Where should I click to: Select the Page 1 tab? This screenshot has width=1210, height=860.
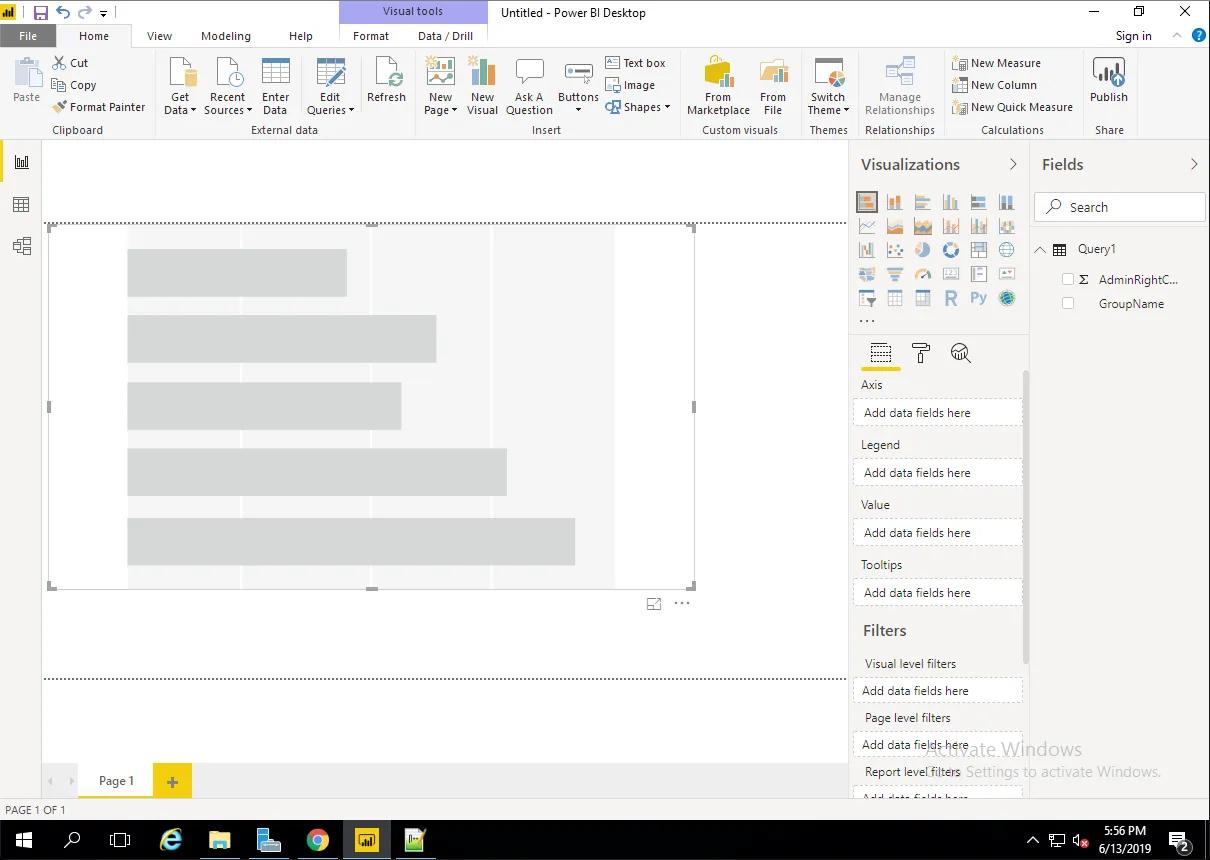[116, 781]
